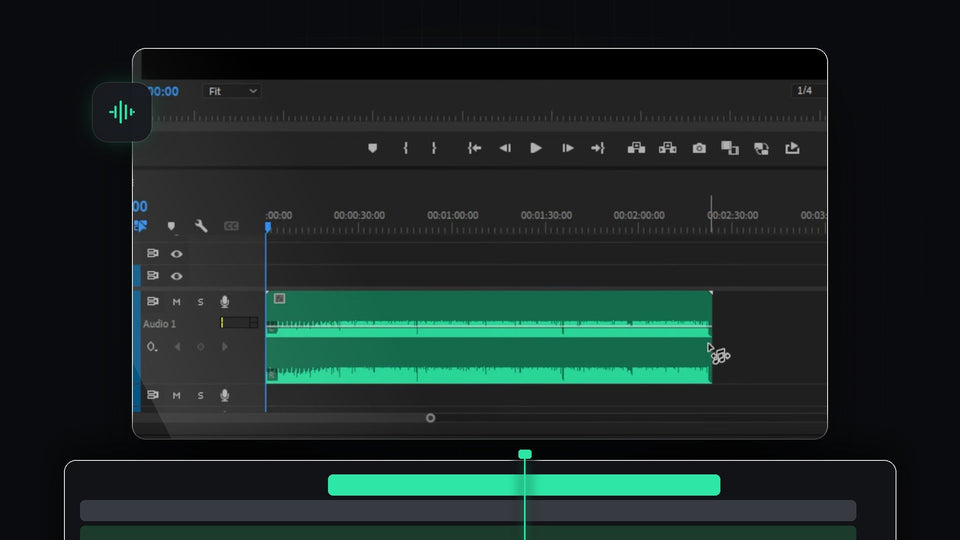Click the gray bar in the lower panel
Screen dimensions: 960x540
[468, 511]
